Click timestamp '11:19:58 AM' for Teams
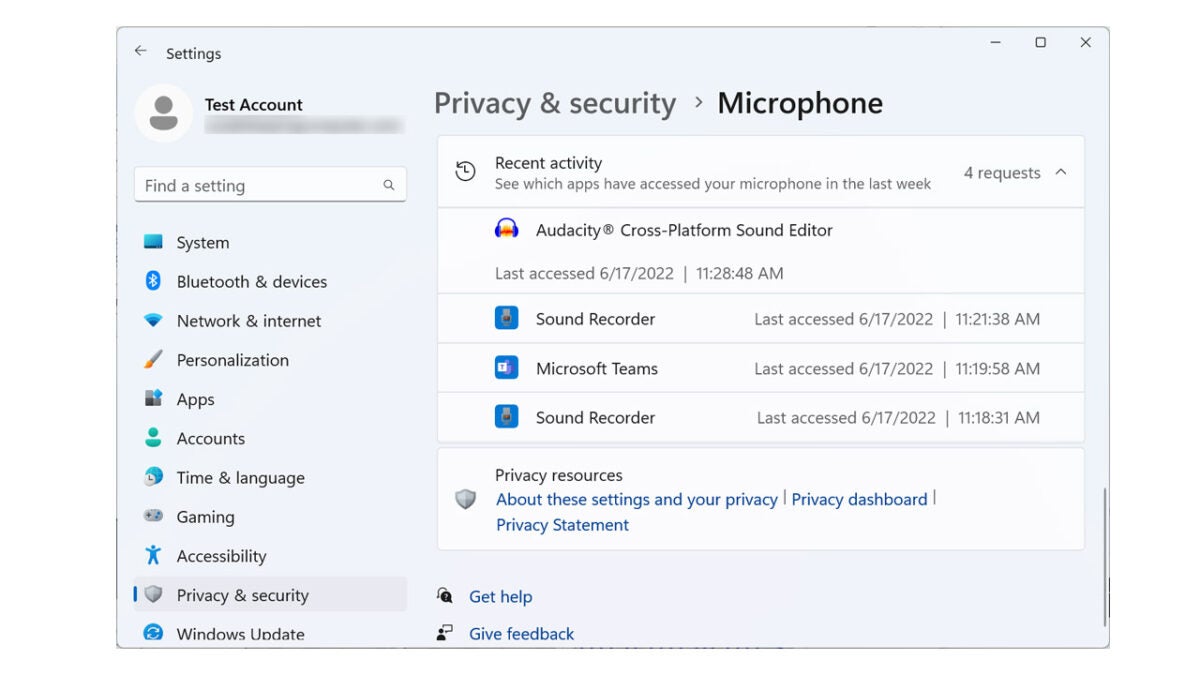The height and width of the screenshot is (675, 1200). pos(997,368)
